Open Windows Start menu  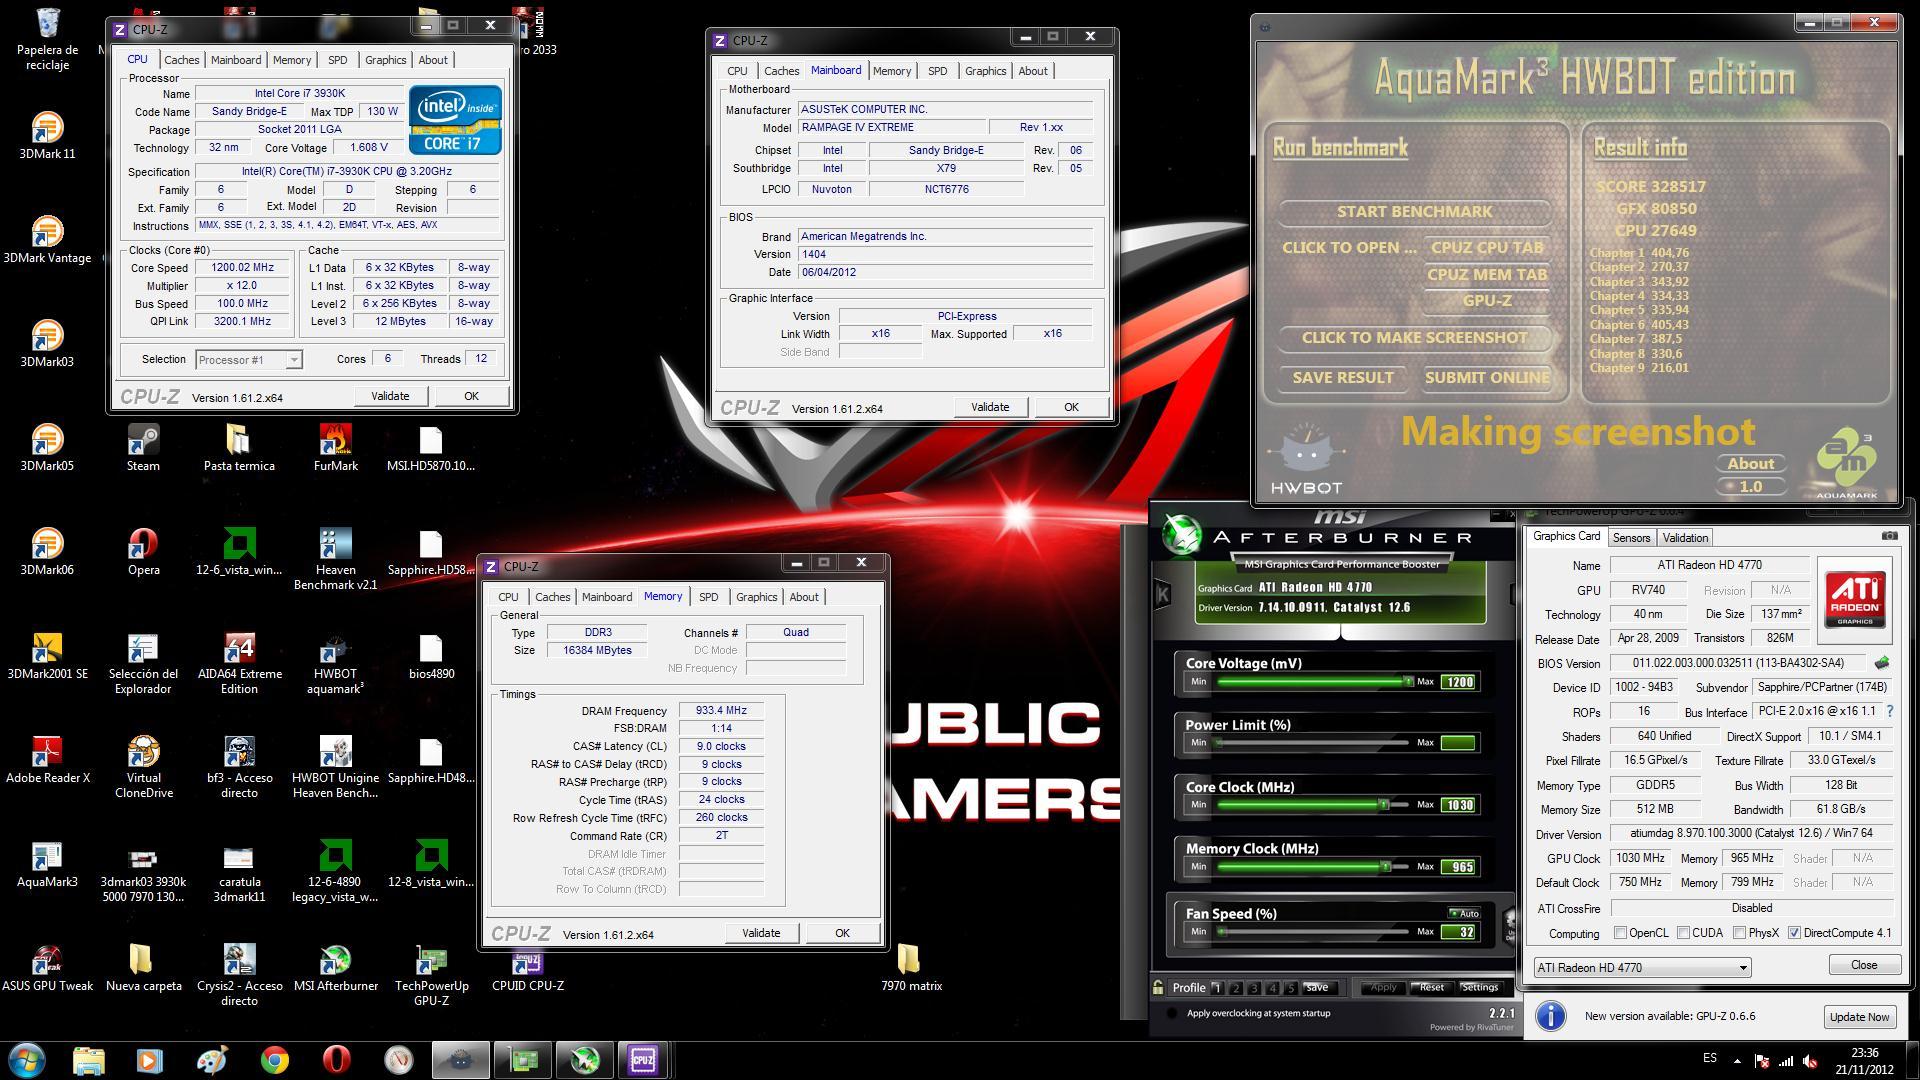point(26,1060)
